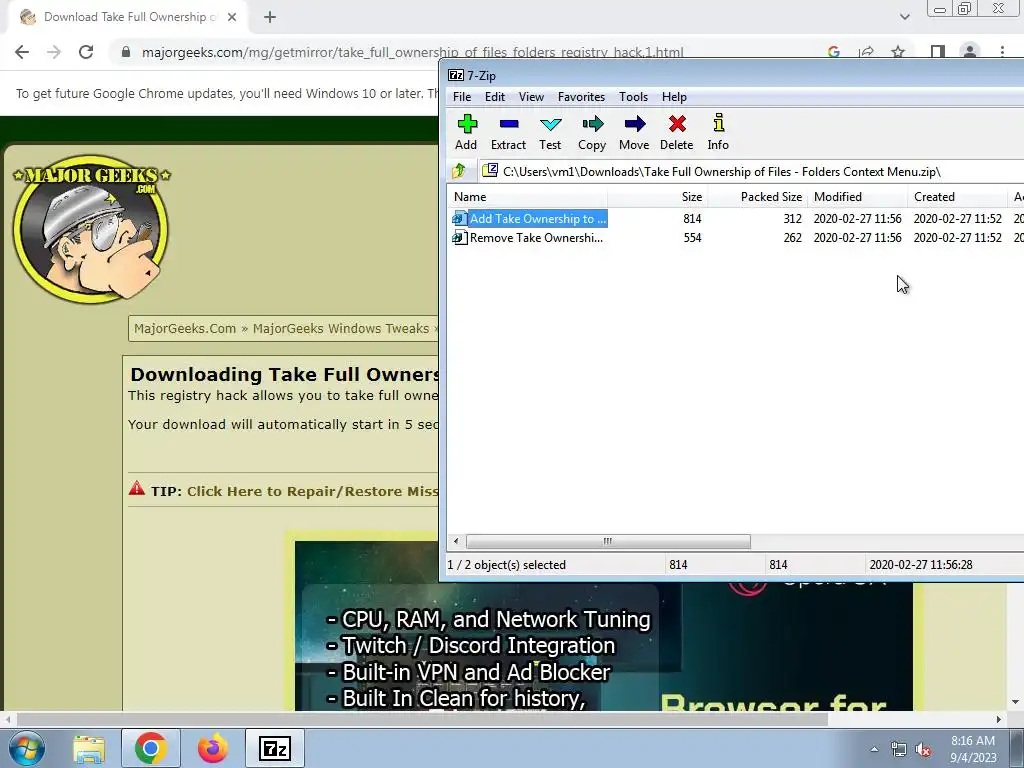Click the MajorGeeks logo image
1024x768 pixels.
(91, 229)
